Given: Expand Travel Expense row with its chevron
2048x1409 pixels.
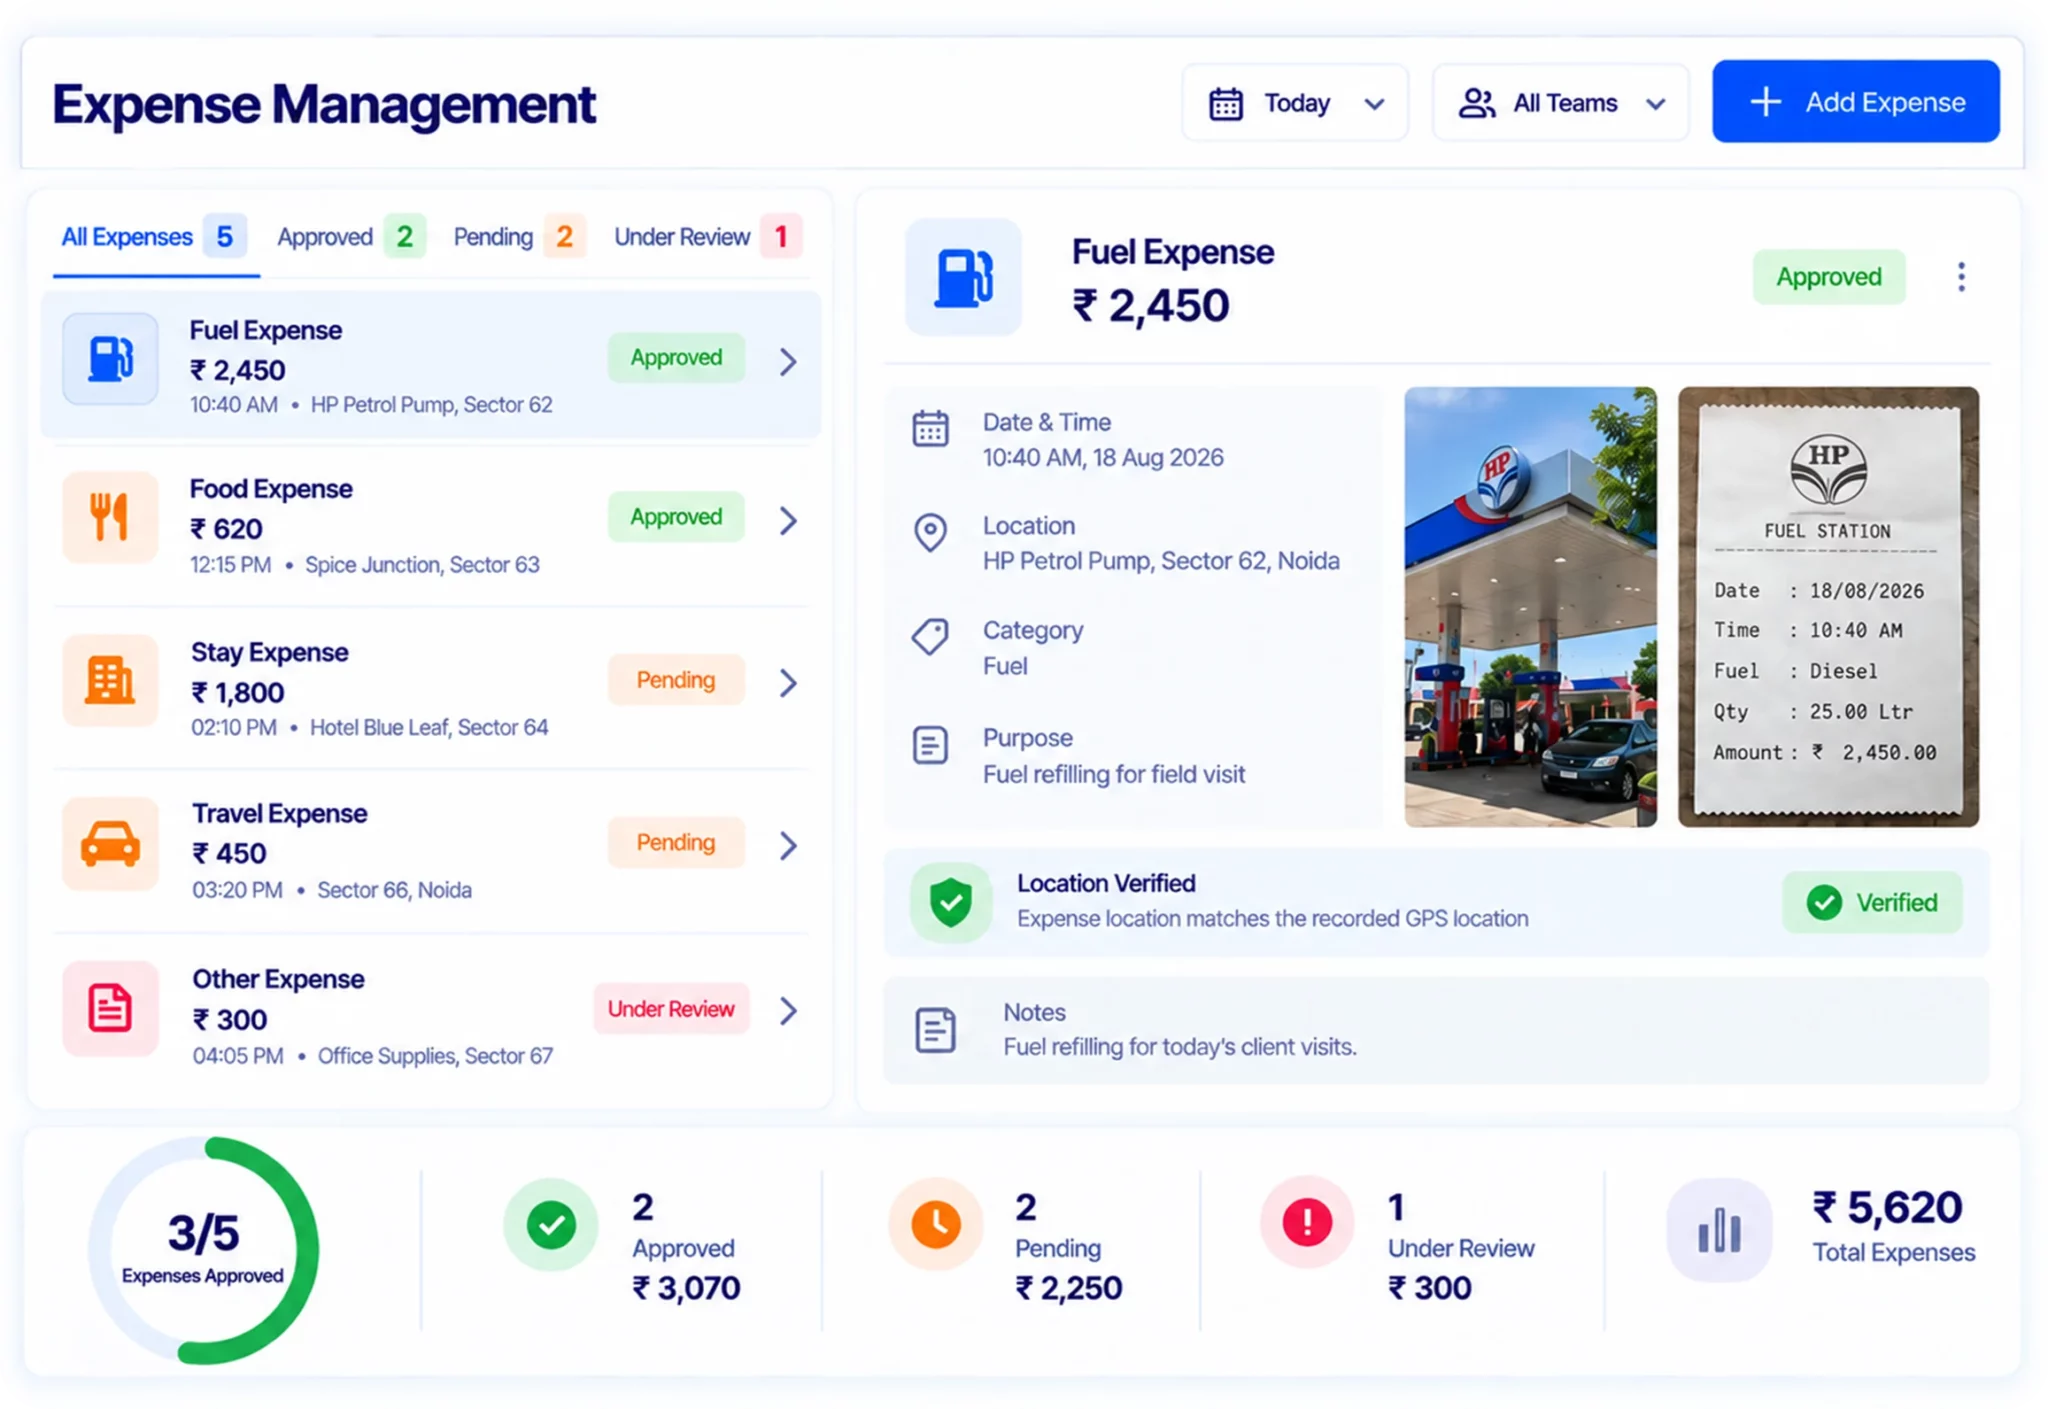Looking at the screenshot, I should [788, 846].
